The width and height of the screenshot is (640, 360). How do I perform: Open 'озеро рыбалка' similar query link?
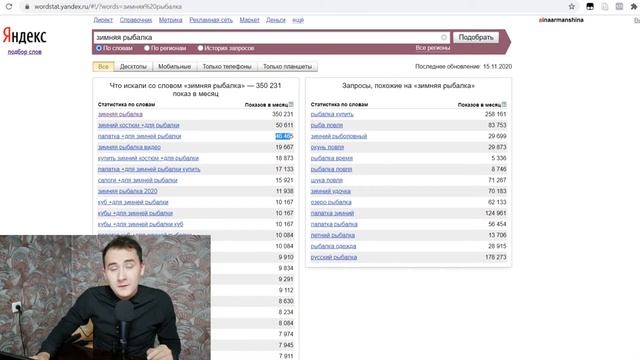click(x=331, y=202)
